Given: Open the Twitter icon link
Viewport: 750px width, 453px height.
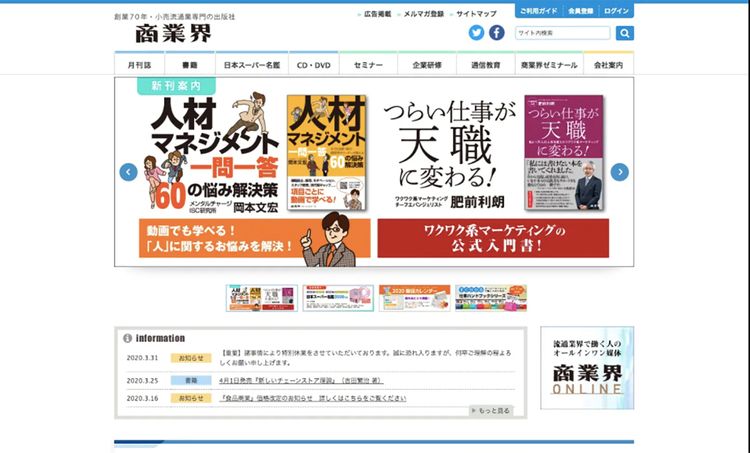Looking at the screenshot, I should tap(476, 33).
